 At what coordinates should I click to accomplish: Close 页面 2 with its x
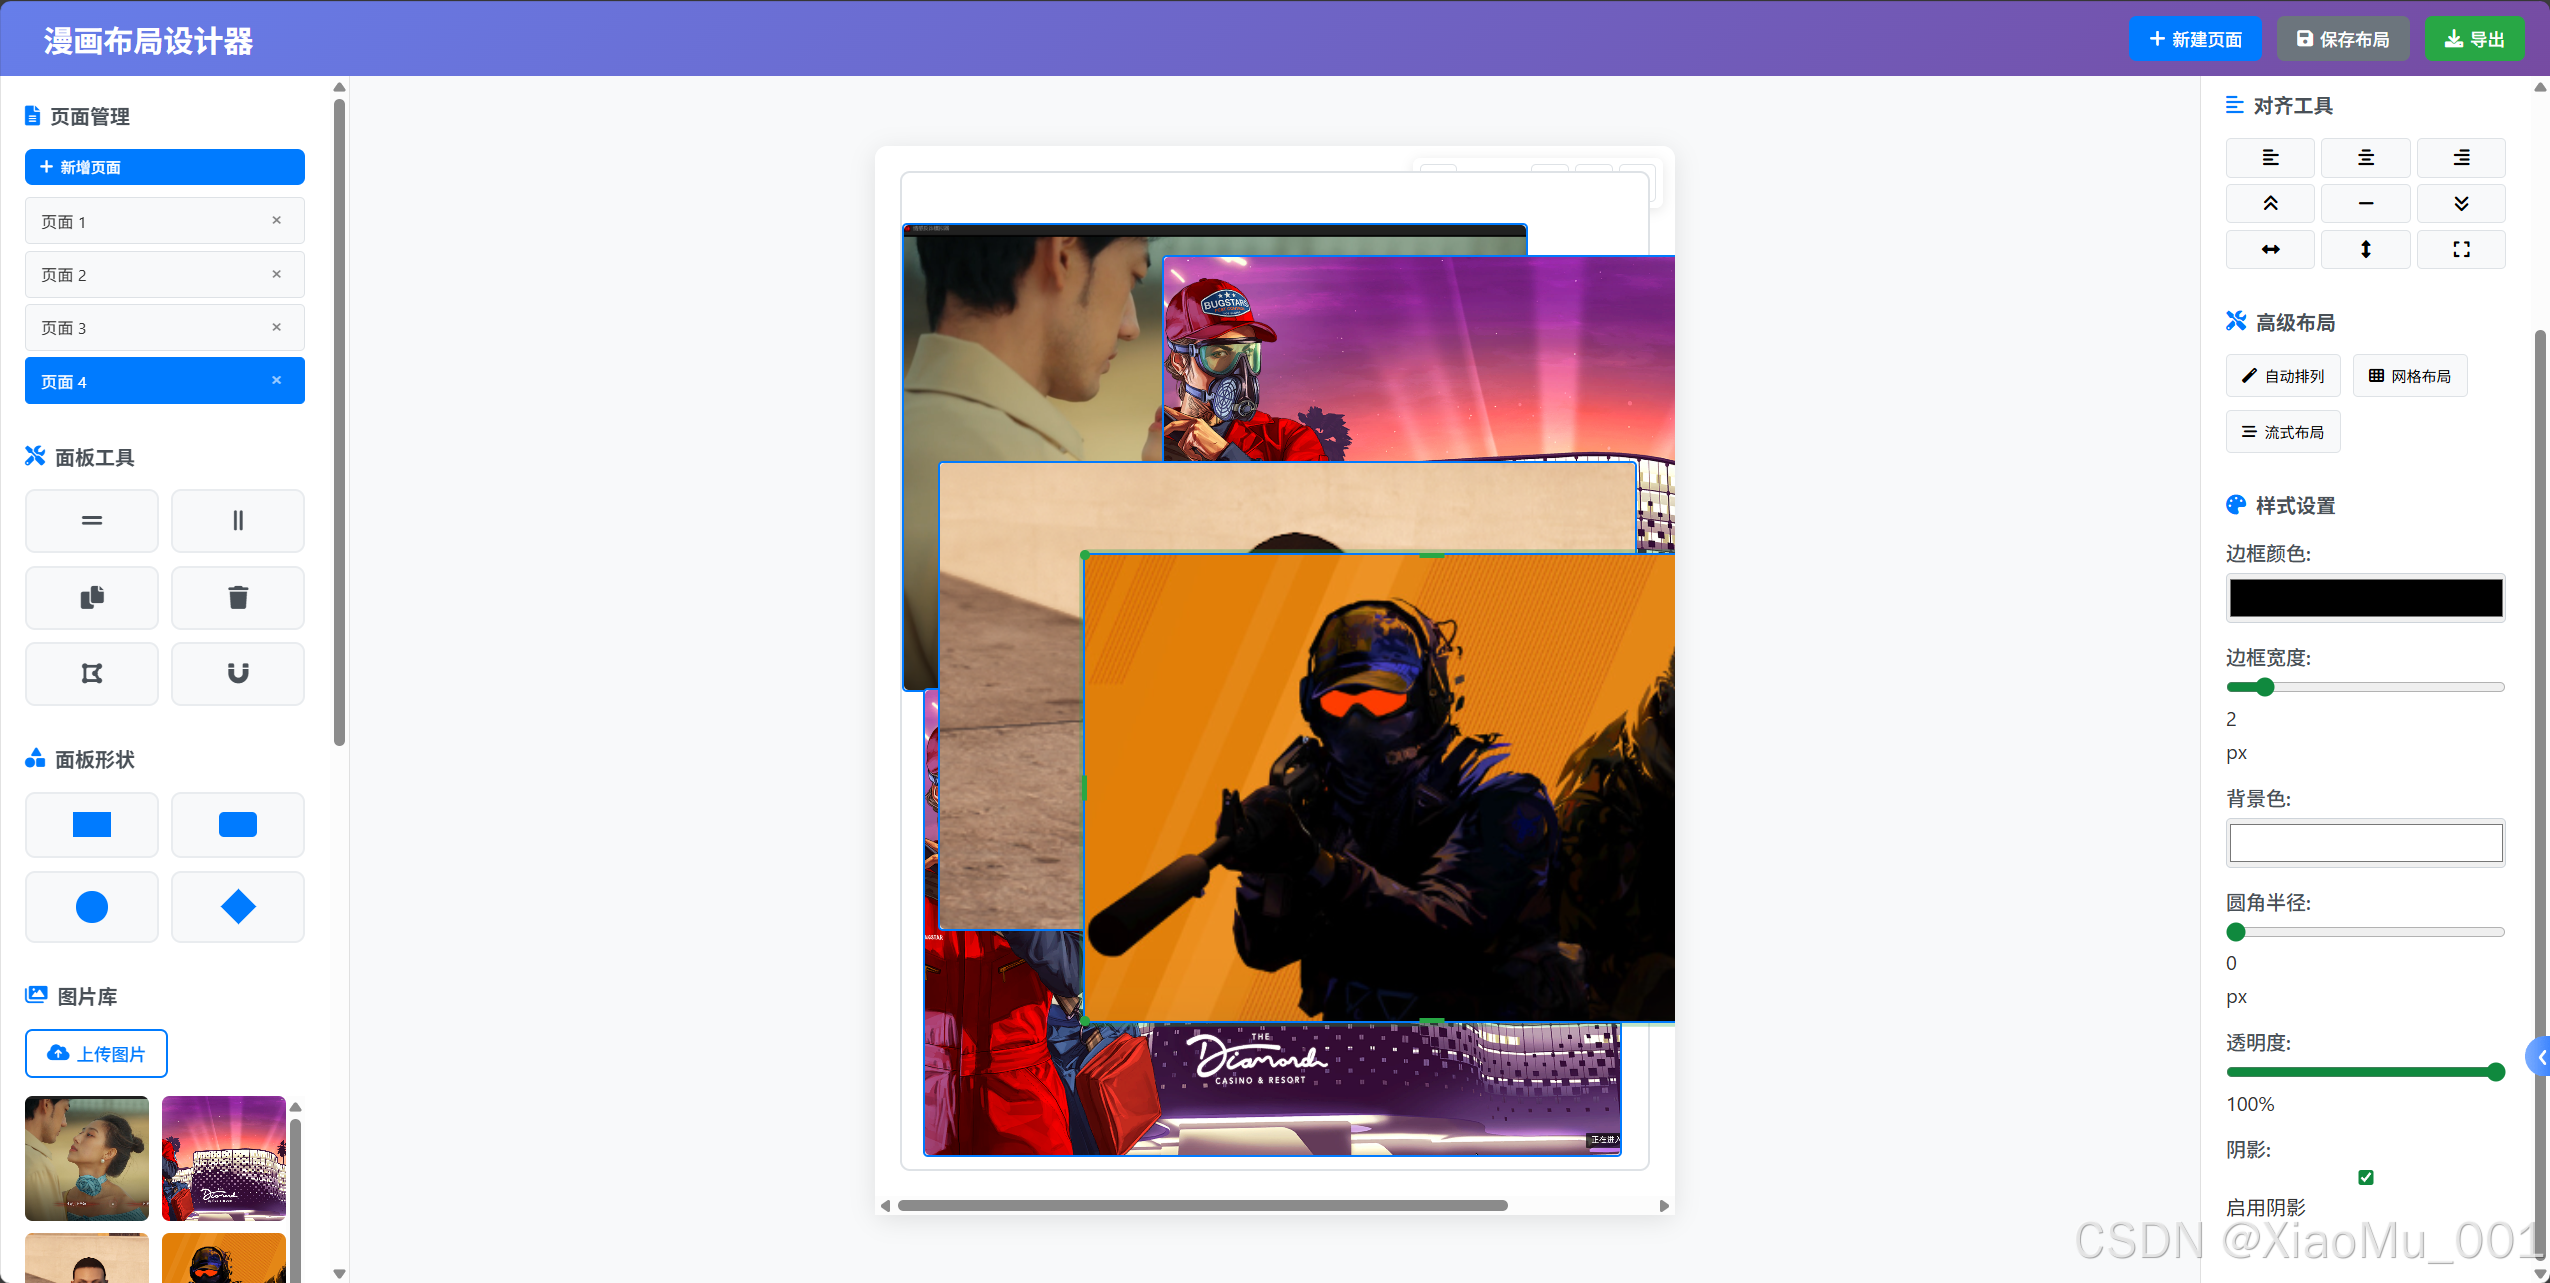(x=277, y=274)
